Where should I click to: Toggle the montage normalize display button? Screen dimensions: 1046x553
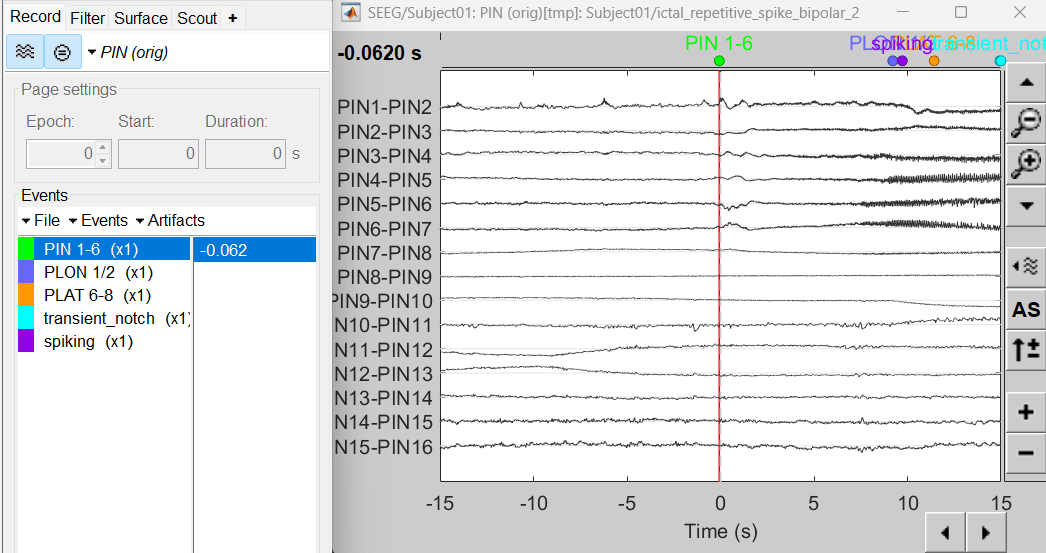pos(62,51)
